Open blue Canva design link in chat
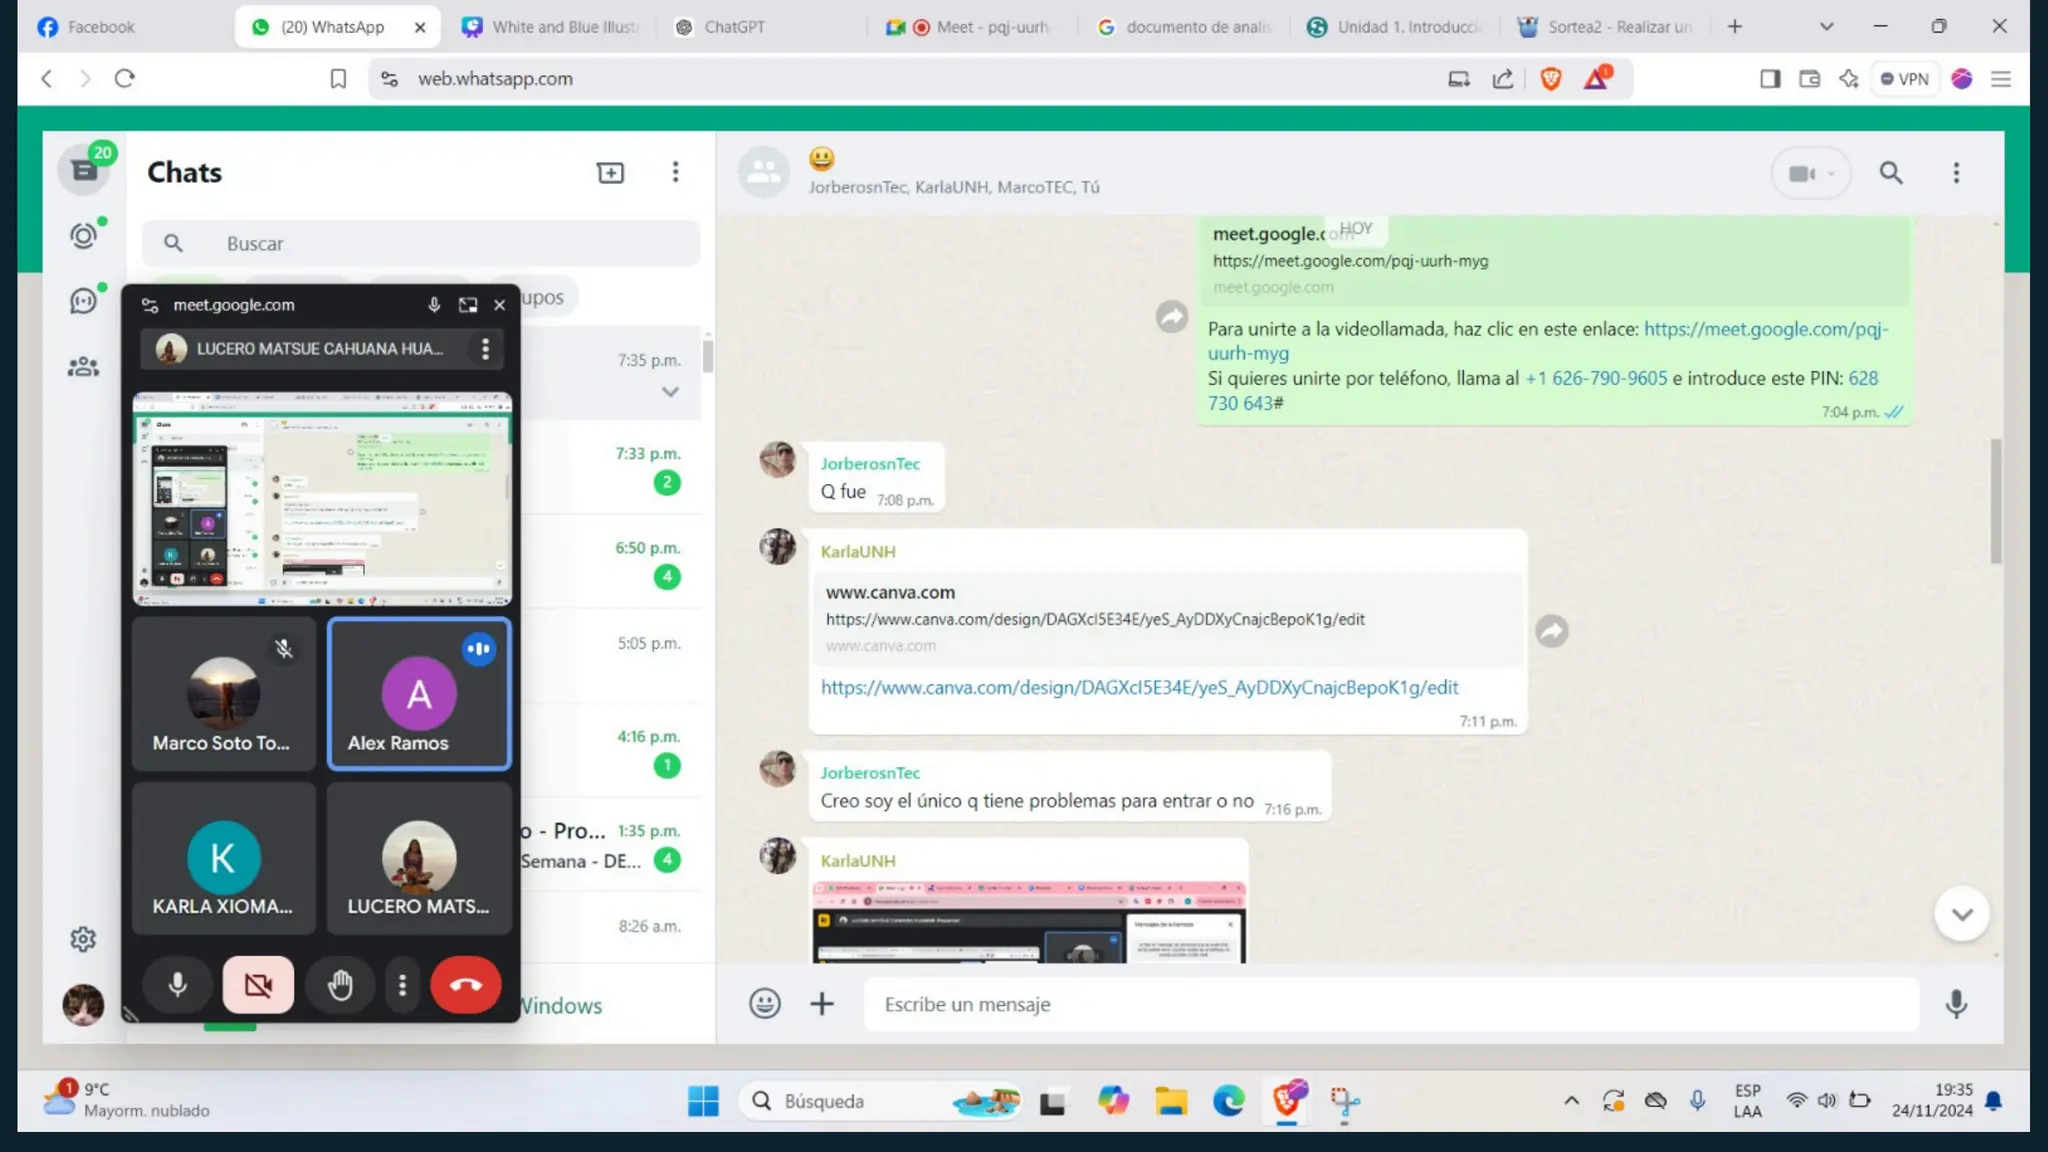Screen dimensions: 2048x1152 pyautogui.click(x=1139, y=687)
